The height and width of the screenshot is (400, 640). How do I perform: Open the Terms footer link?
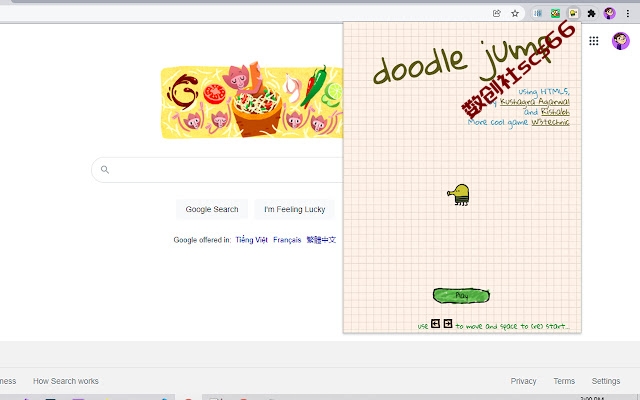[564, 381]
